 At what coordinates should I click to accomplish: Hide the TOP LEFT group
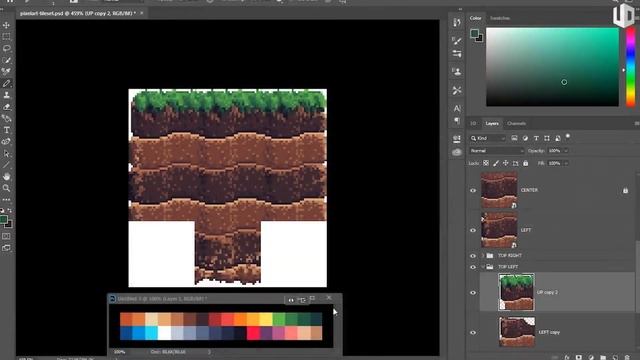pos(473,267)
